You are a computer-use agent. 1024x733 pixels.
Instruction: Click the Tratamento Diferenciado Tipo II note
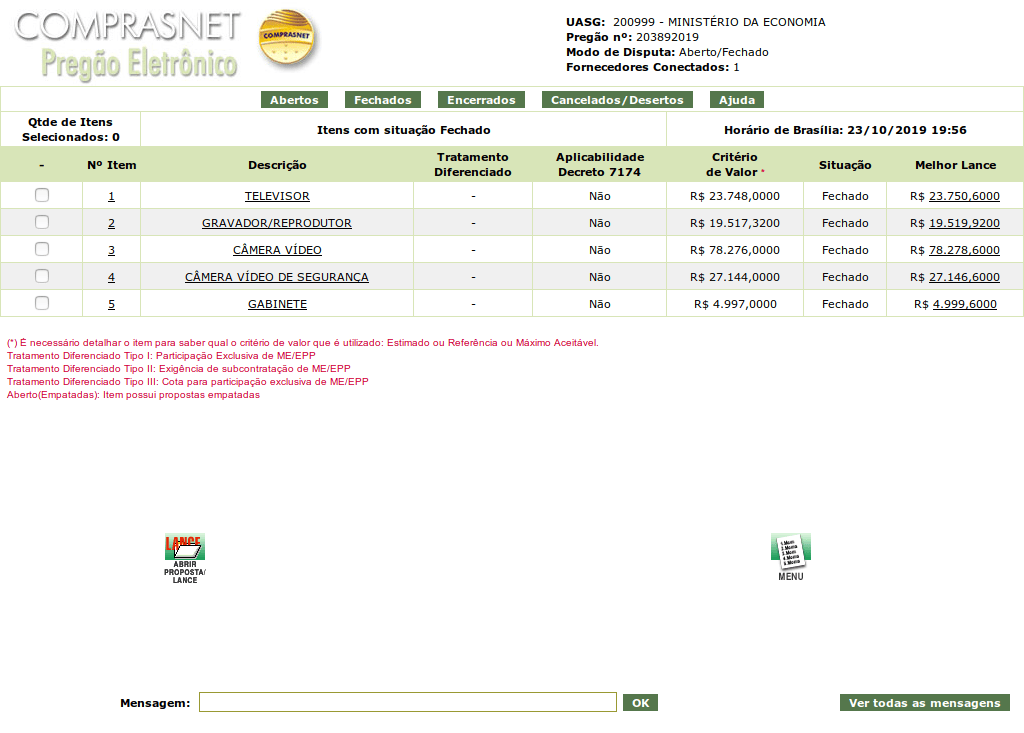[178, 368]
